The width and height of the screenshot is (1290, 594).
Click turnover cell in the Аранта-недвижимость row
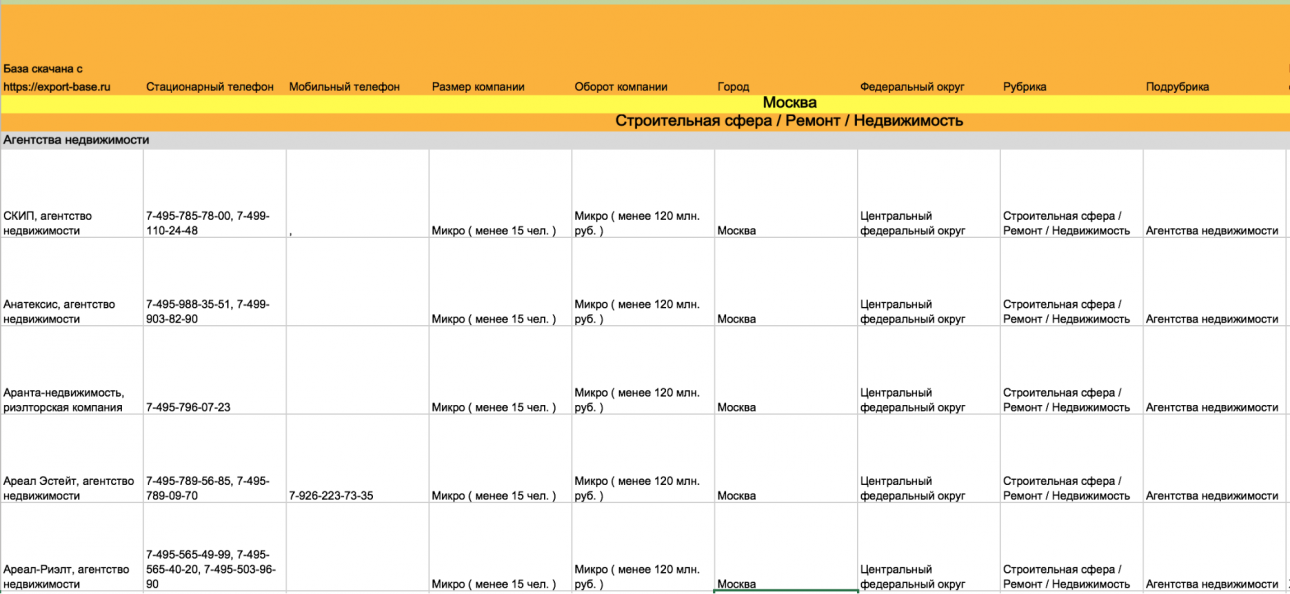coord(644,370)
